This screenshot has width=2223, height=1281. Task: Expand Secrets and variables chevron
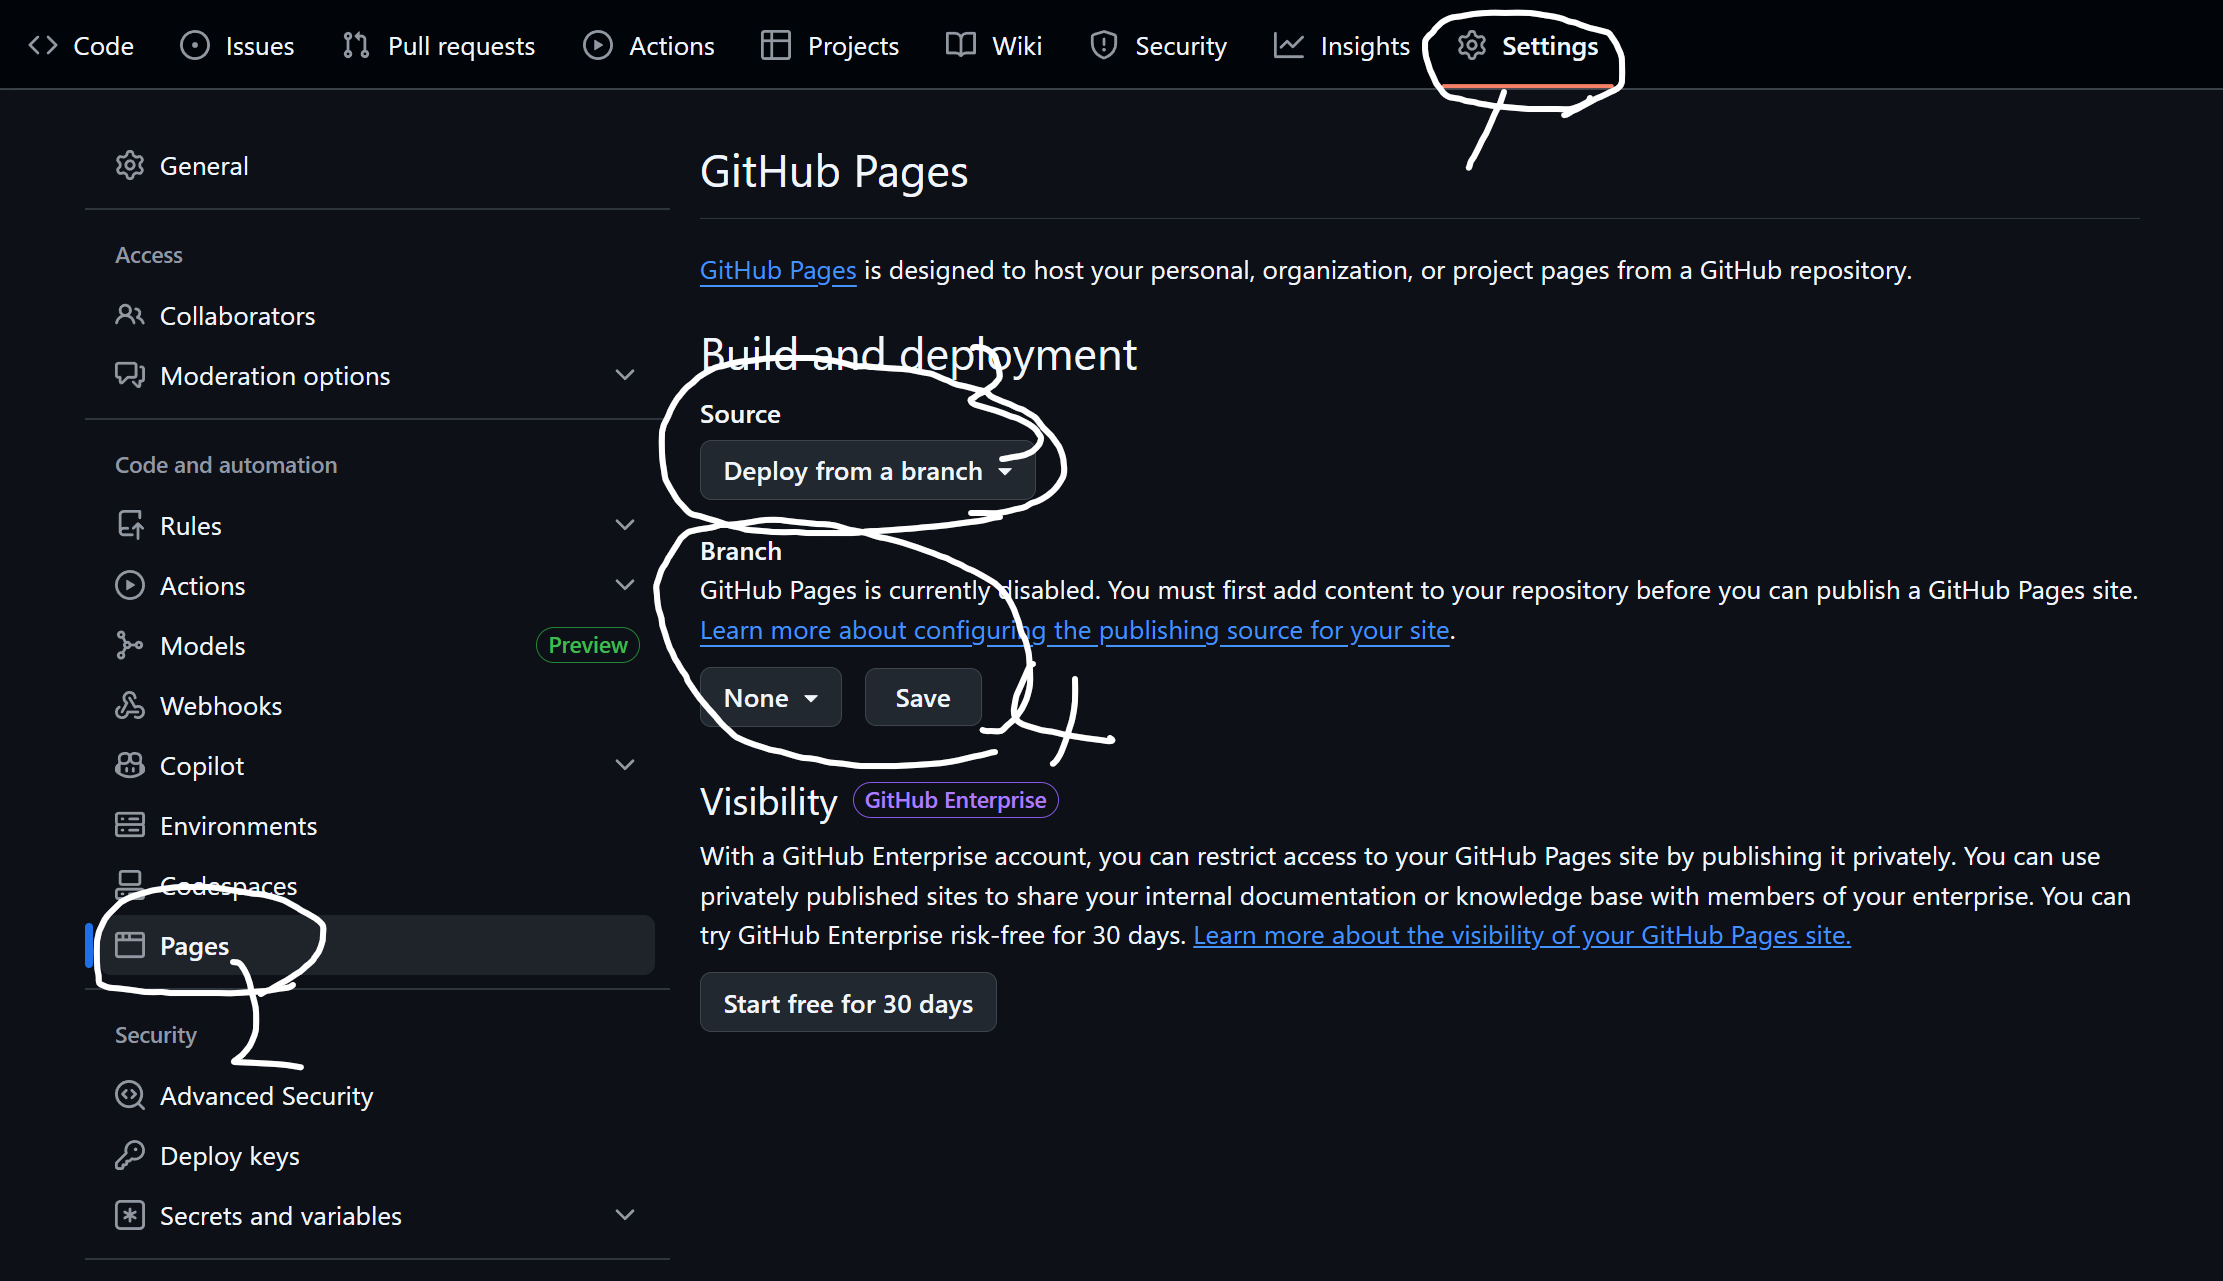(x=625, y=1216)
